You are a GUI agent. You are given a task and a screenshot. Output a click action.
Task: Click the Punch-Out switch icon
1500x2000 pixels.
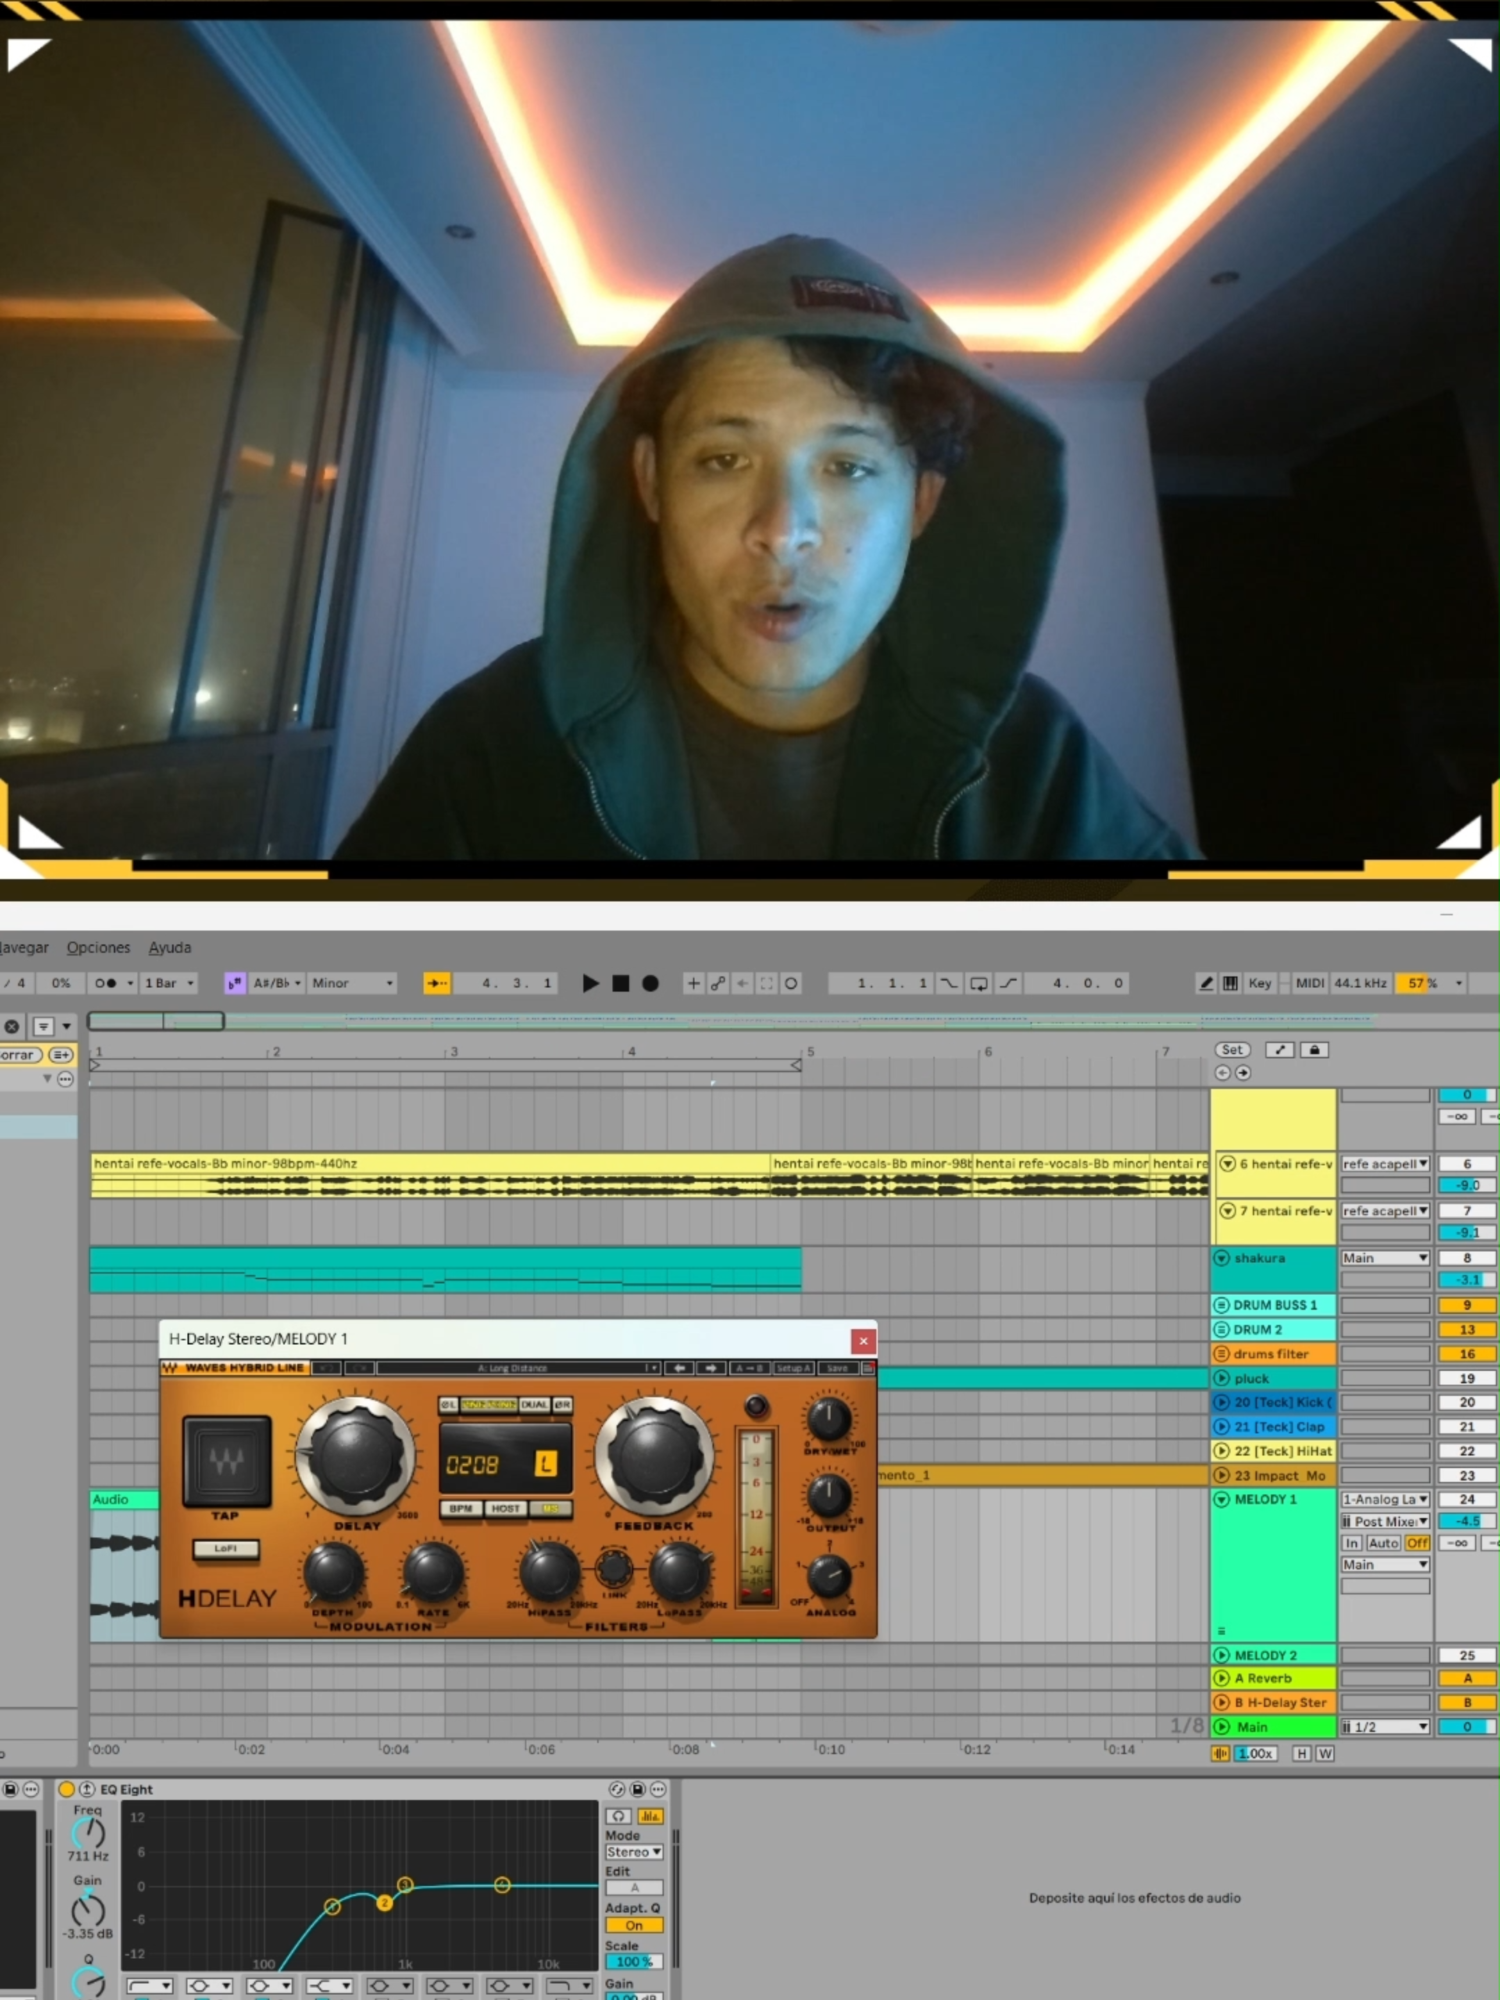tap(1008, 983)
